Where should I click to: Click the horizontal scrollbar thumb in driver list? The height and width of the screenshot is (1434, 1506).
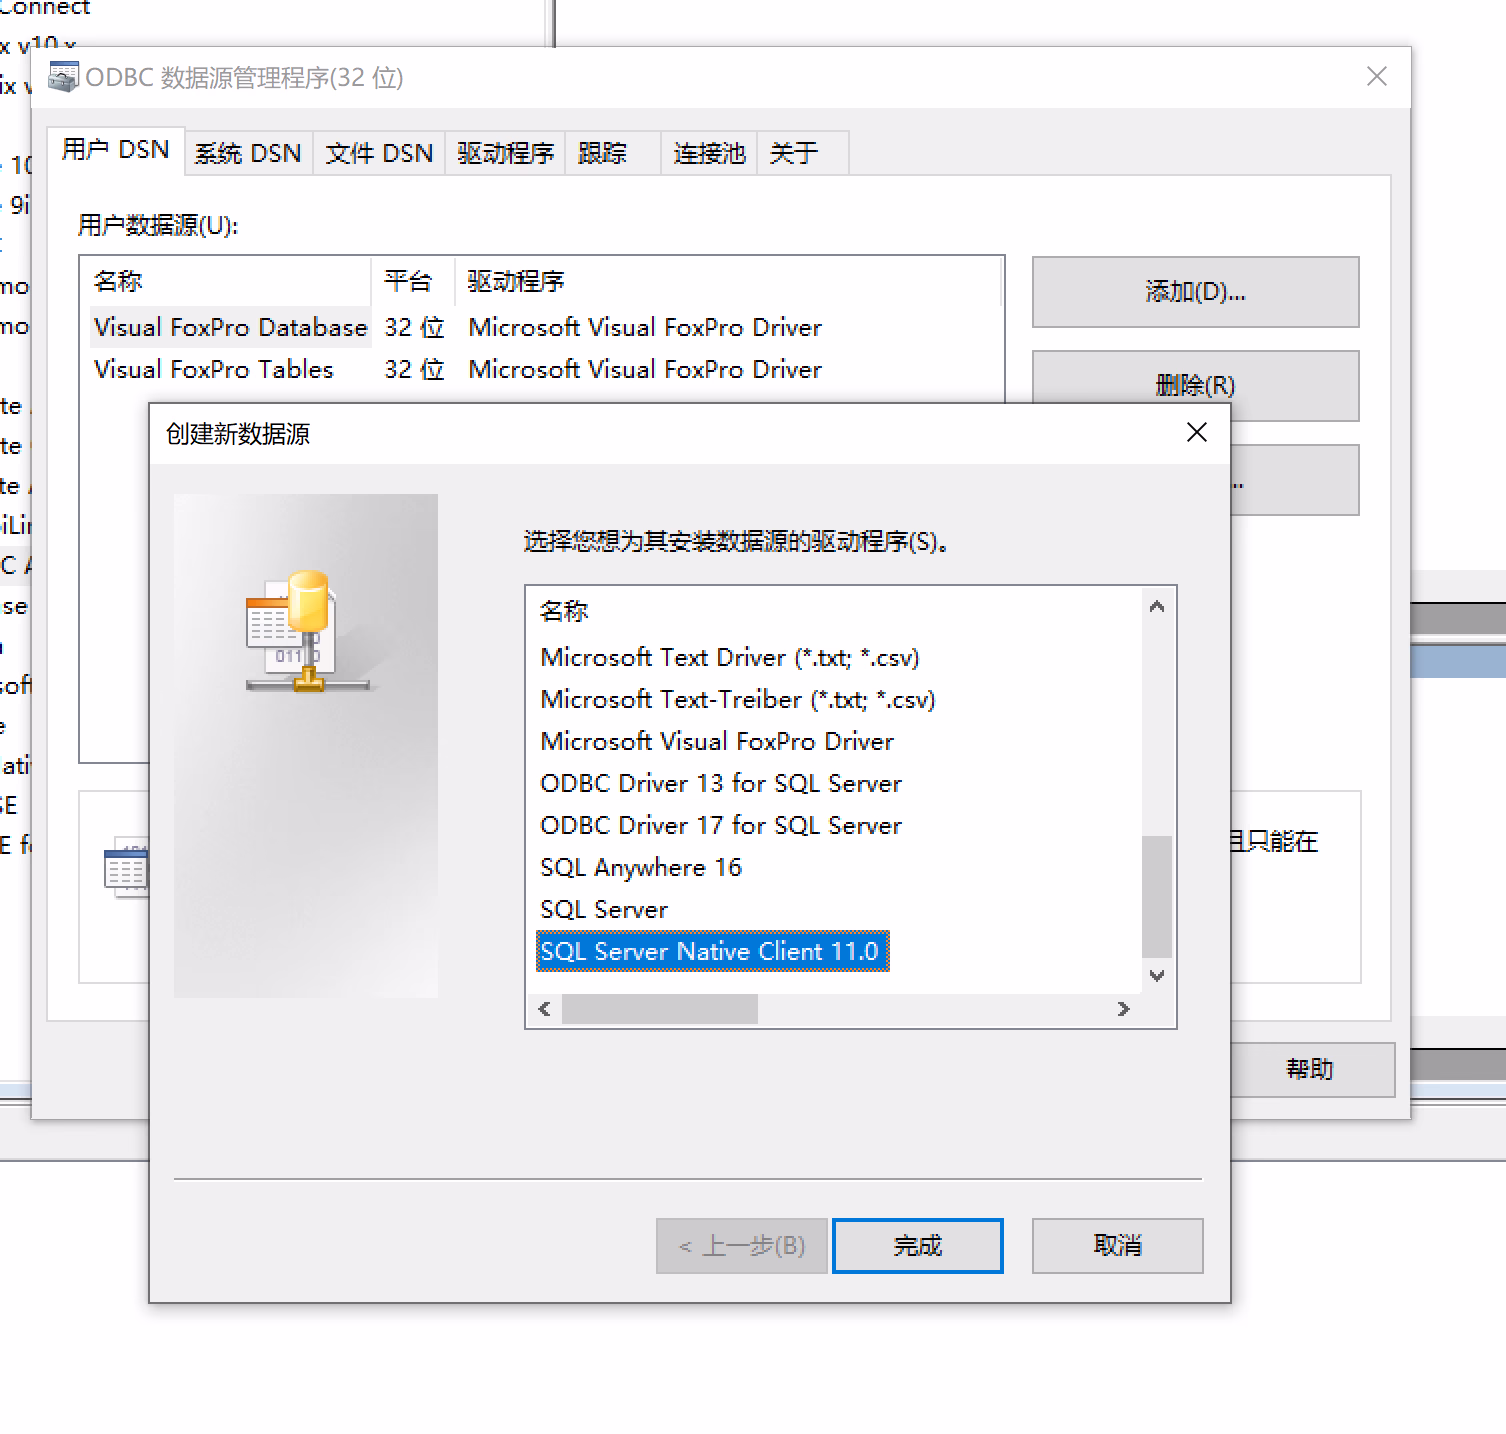click(659, 1009)
